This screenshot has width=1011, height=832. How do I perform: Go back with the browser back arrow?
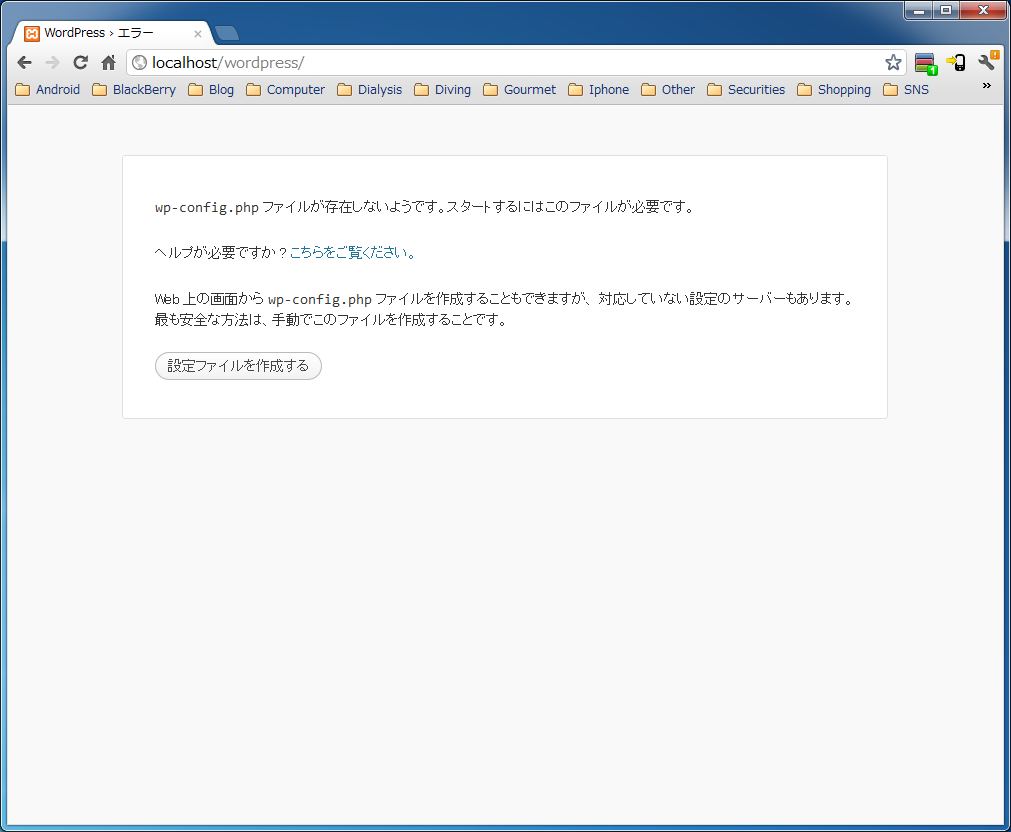tap(25, 63)
